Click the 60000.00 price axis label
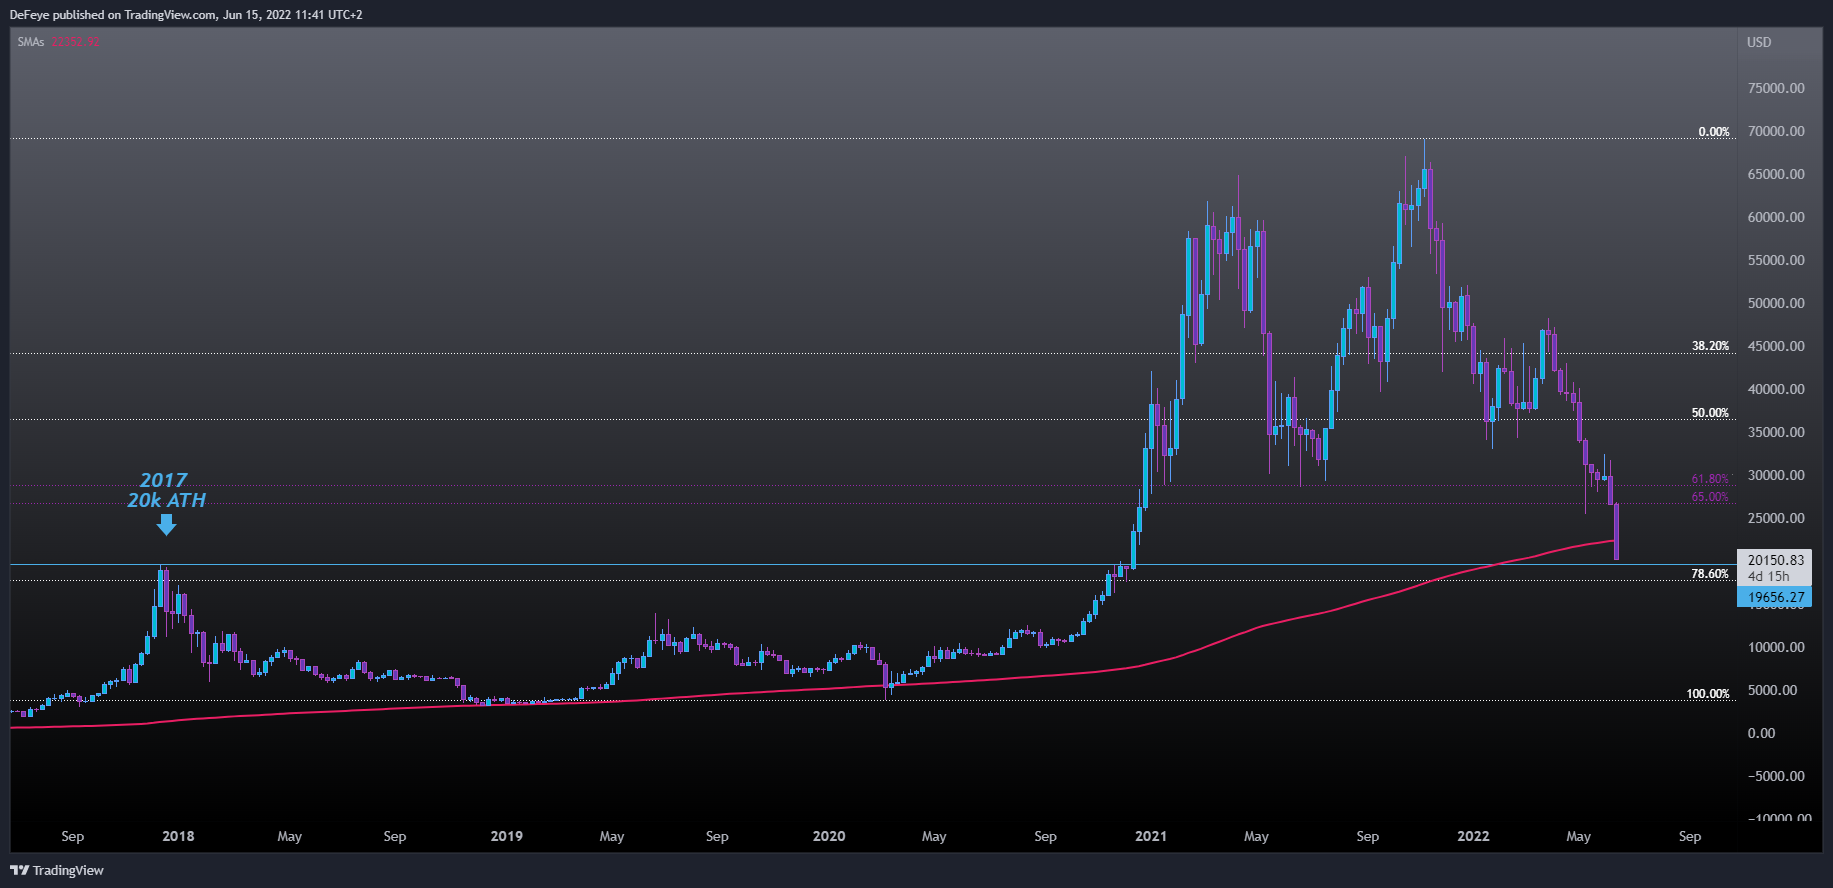Screen dimensions: 1833x888 point(1776,217)
